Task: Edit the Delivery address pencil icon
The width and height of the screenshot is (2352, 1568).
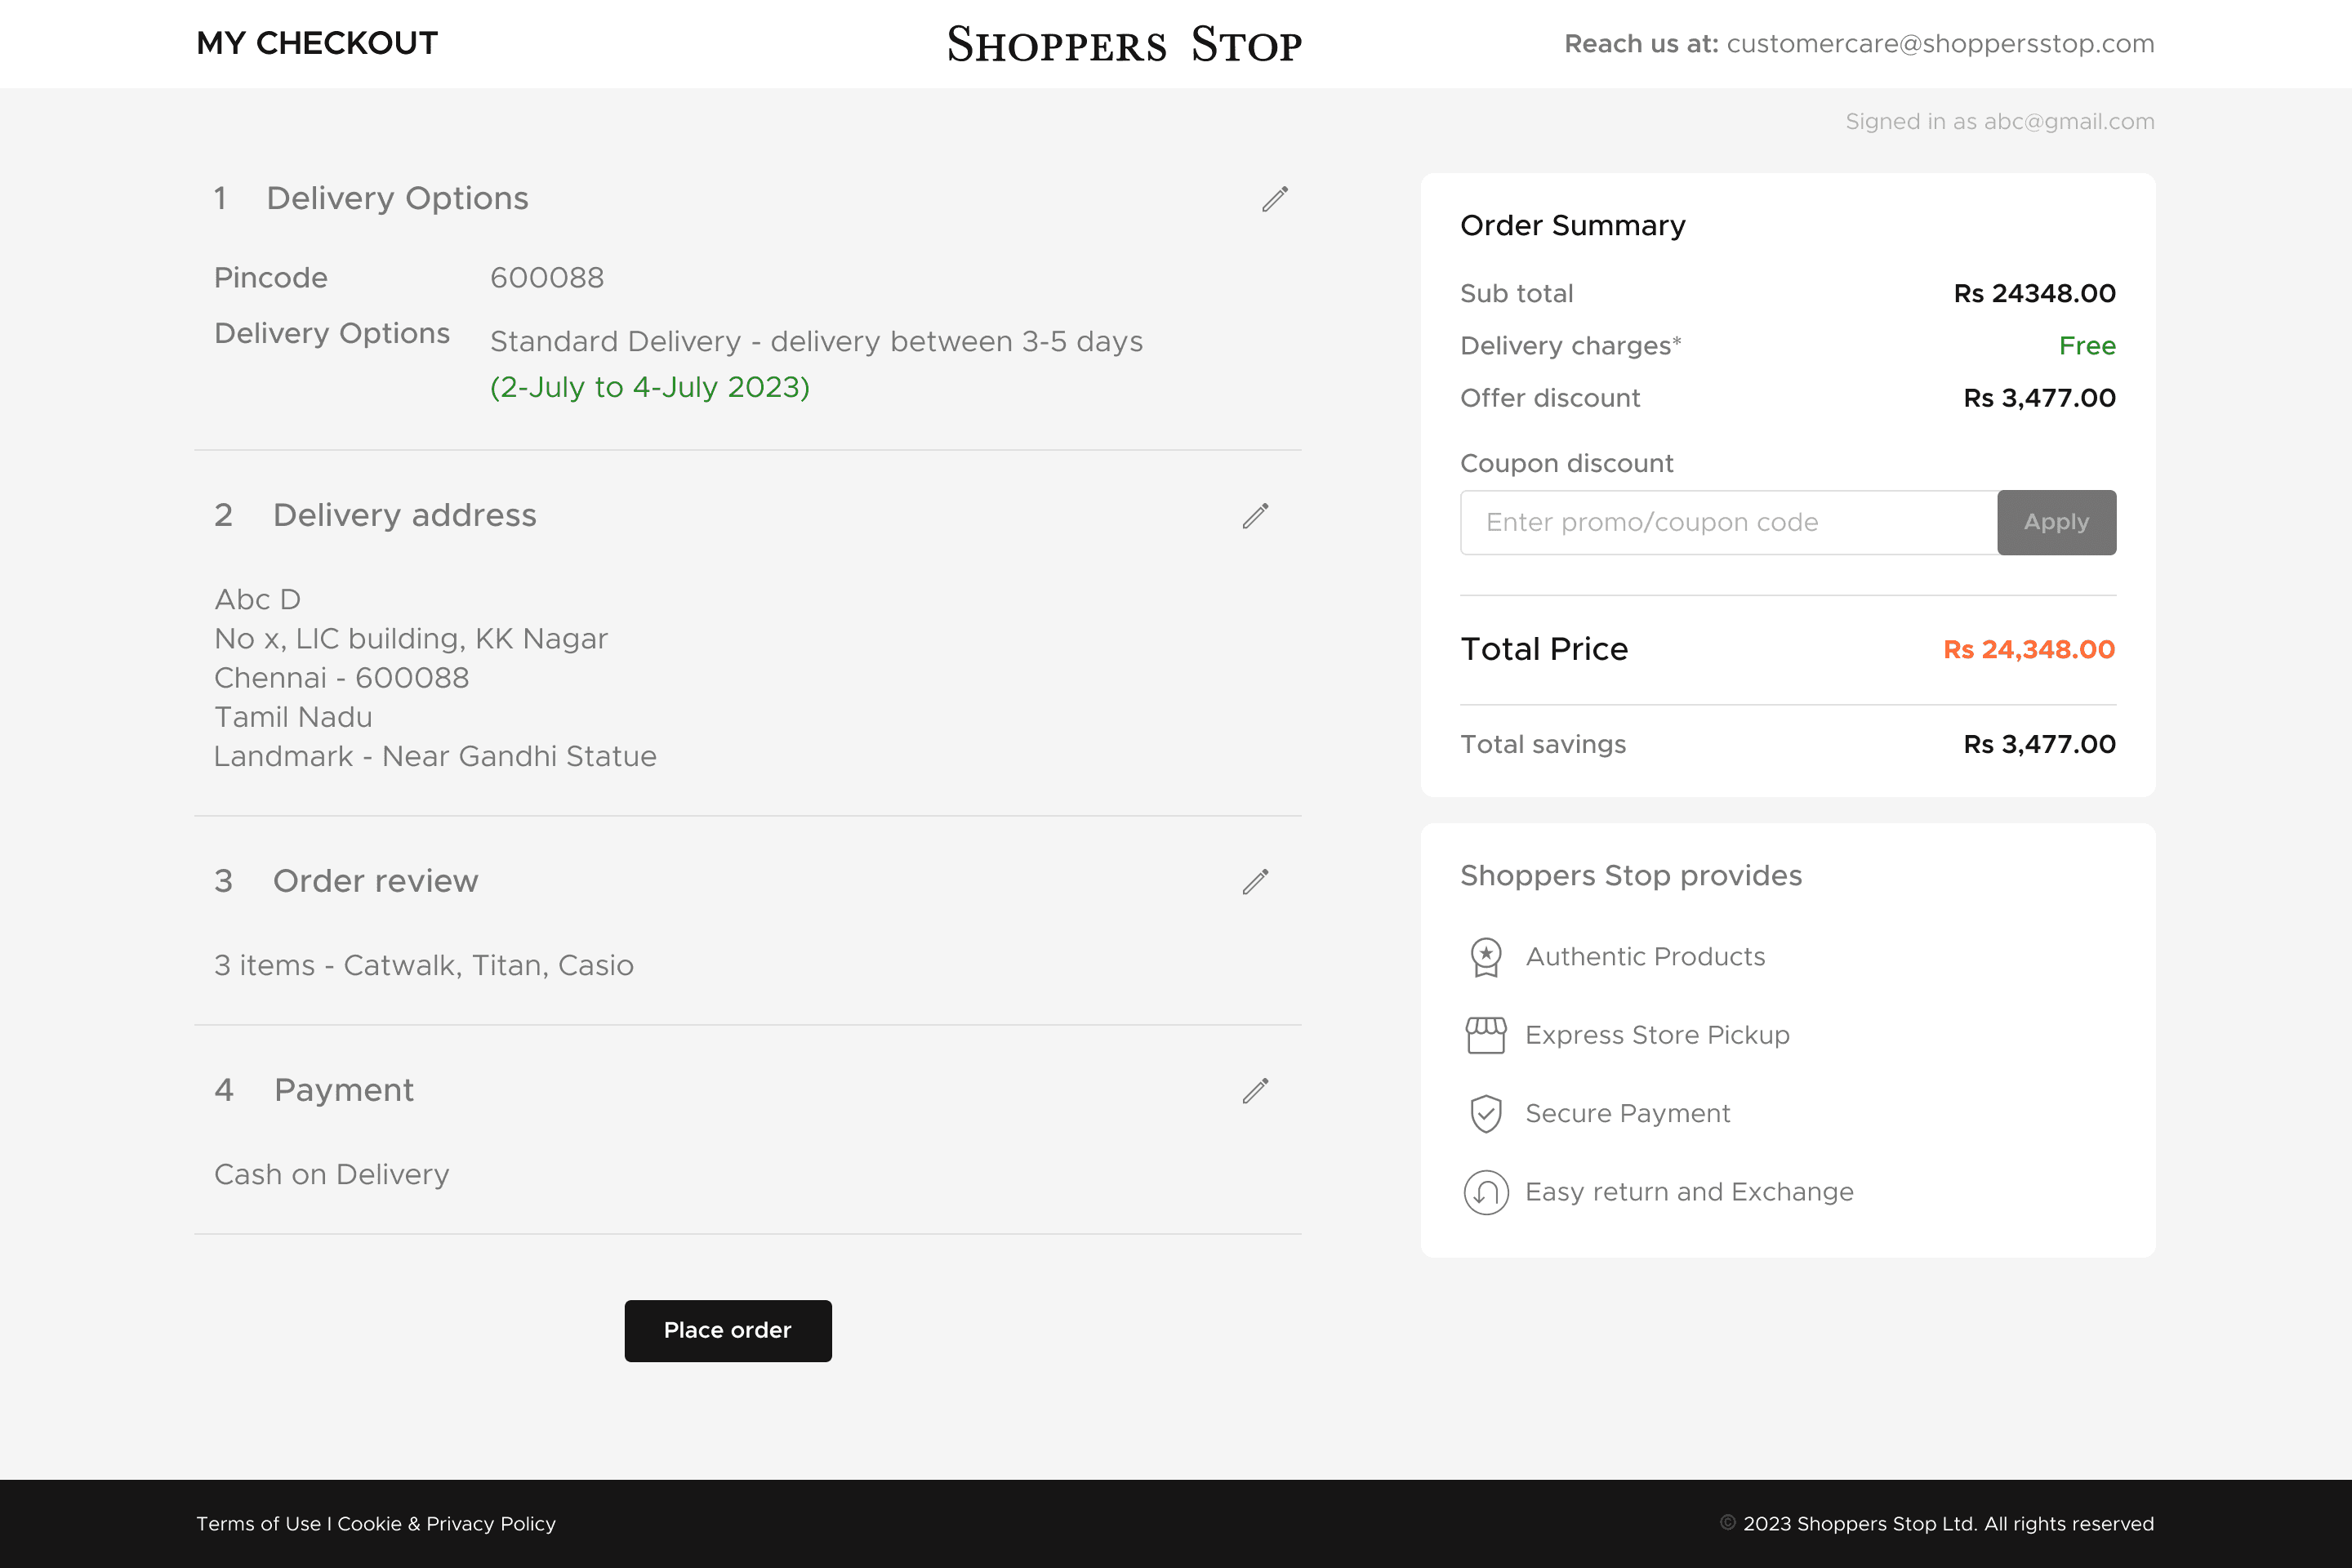Action: point(1256,516)
